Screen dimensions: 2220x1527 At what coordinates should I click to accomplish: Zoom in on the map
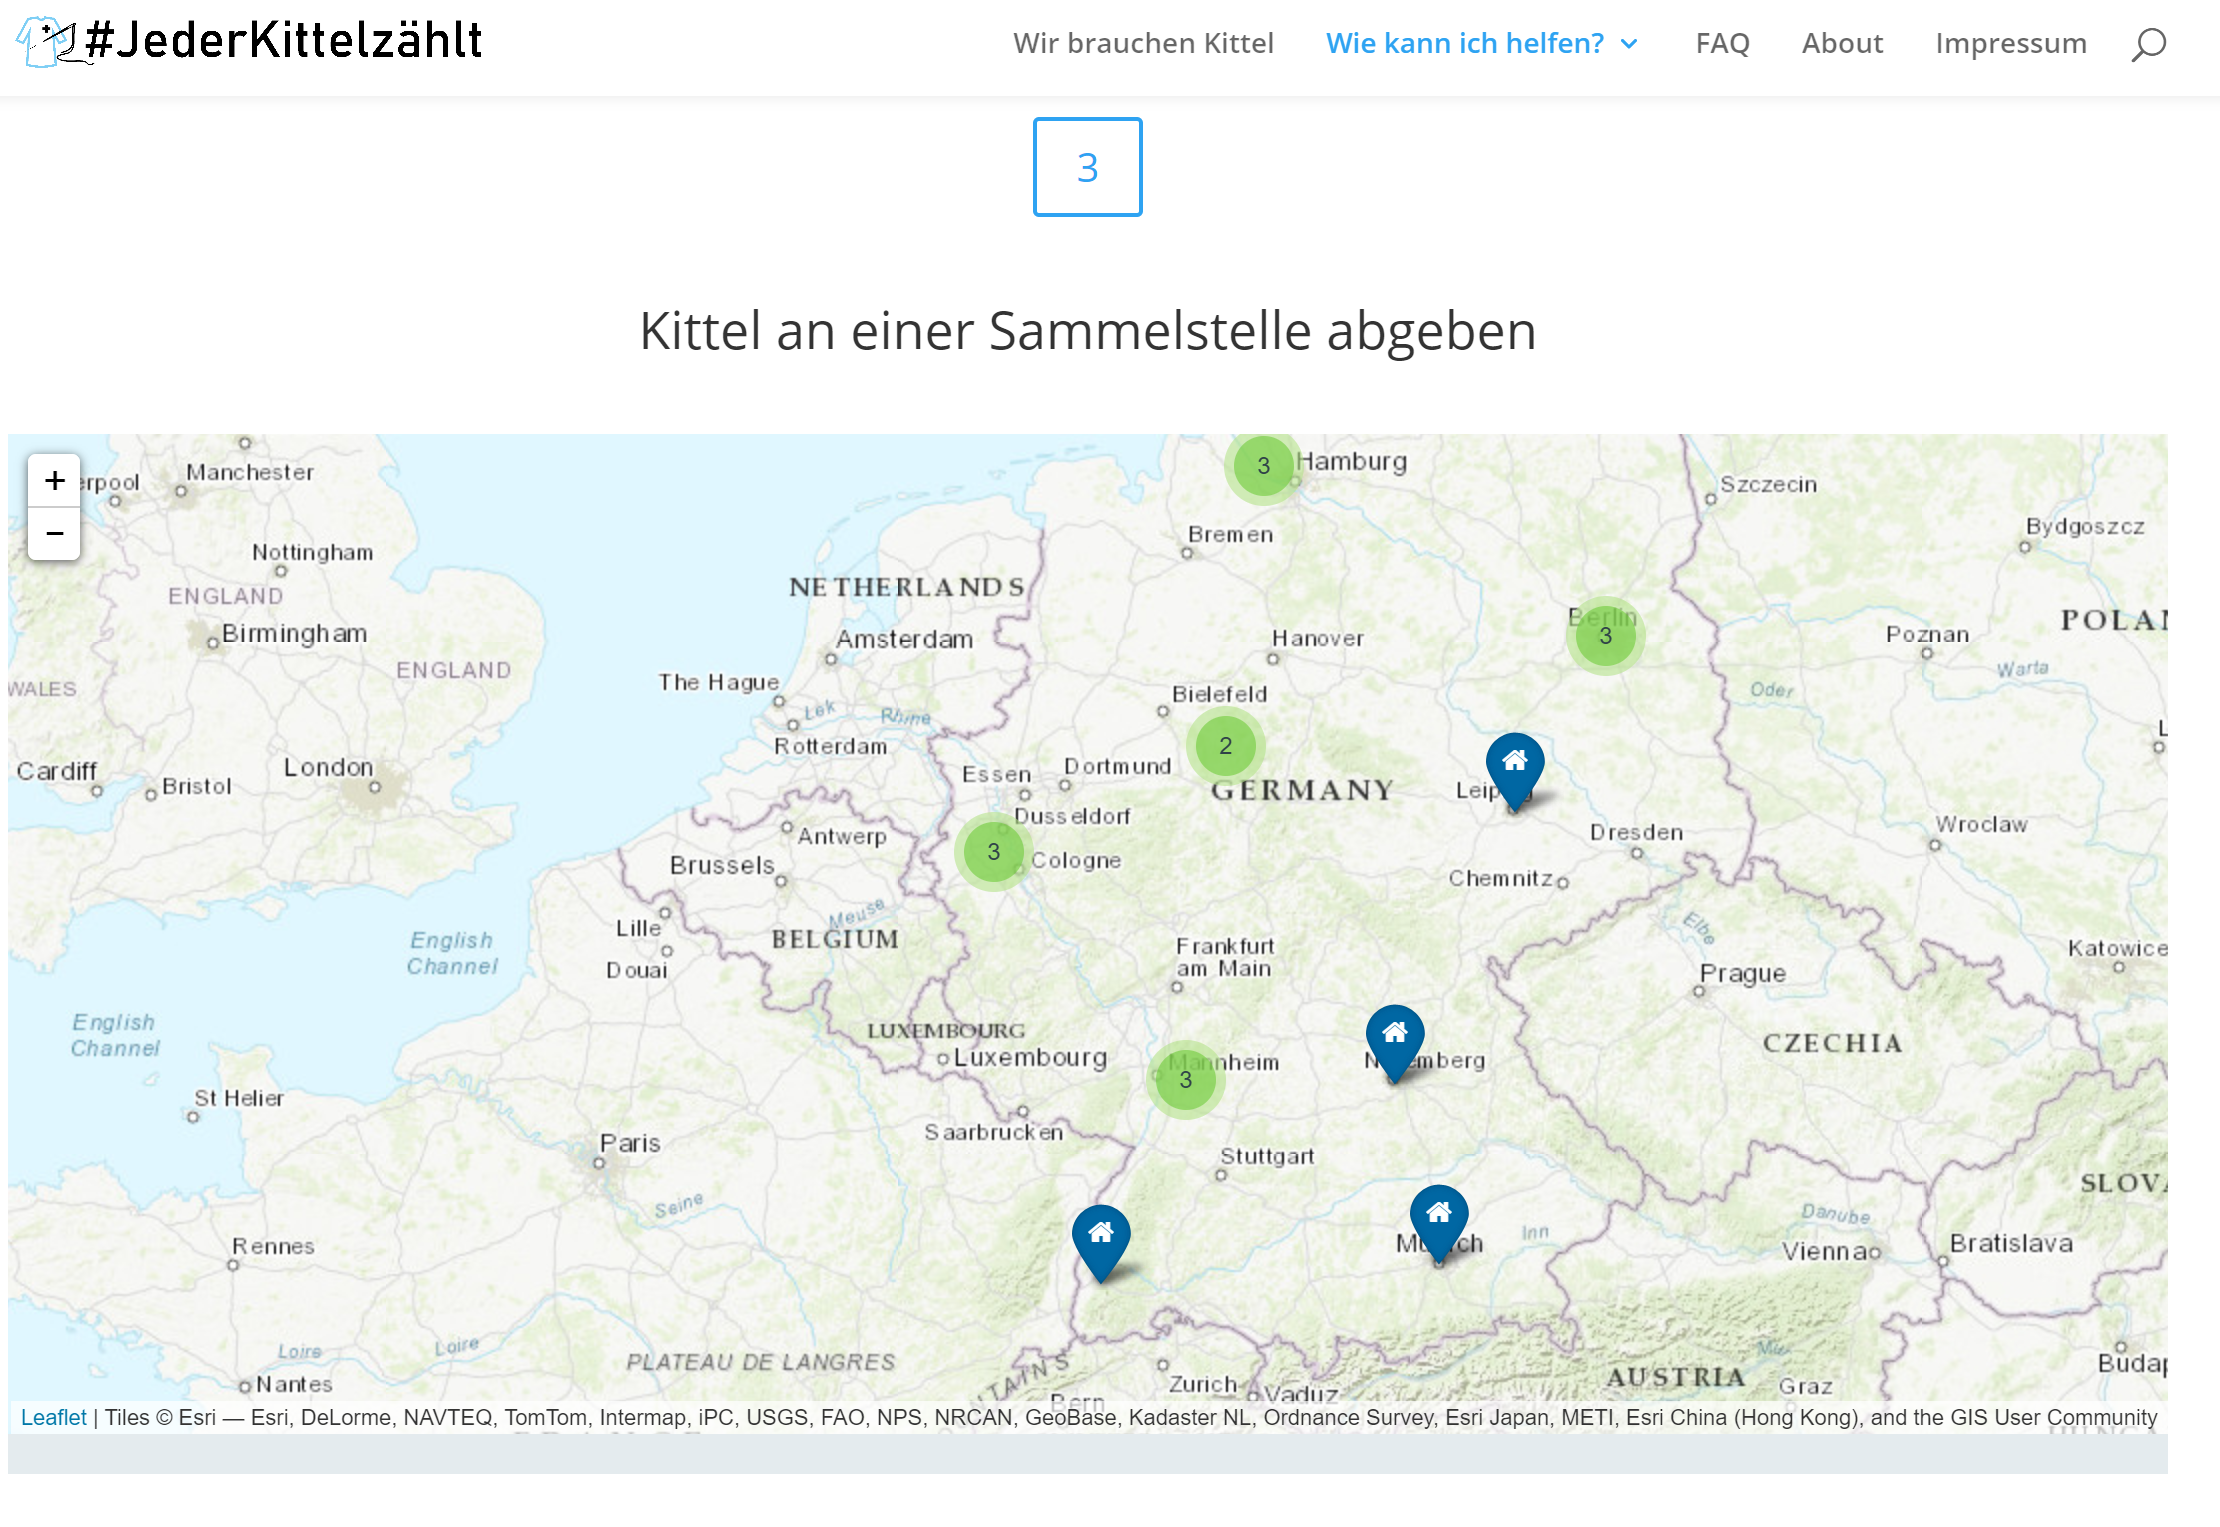tap(55, 481)
